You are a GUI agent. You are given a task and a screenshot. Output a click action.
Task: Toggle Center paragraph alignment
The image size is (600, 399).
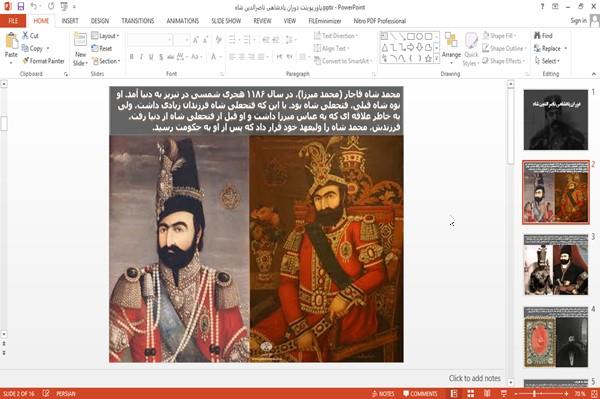click(x=241, y=57)
